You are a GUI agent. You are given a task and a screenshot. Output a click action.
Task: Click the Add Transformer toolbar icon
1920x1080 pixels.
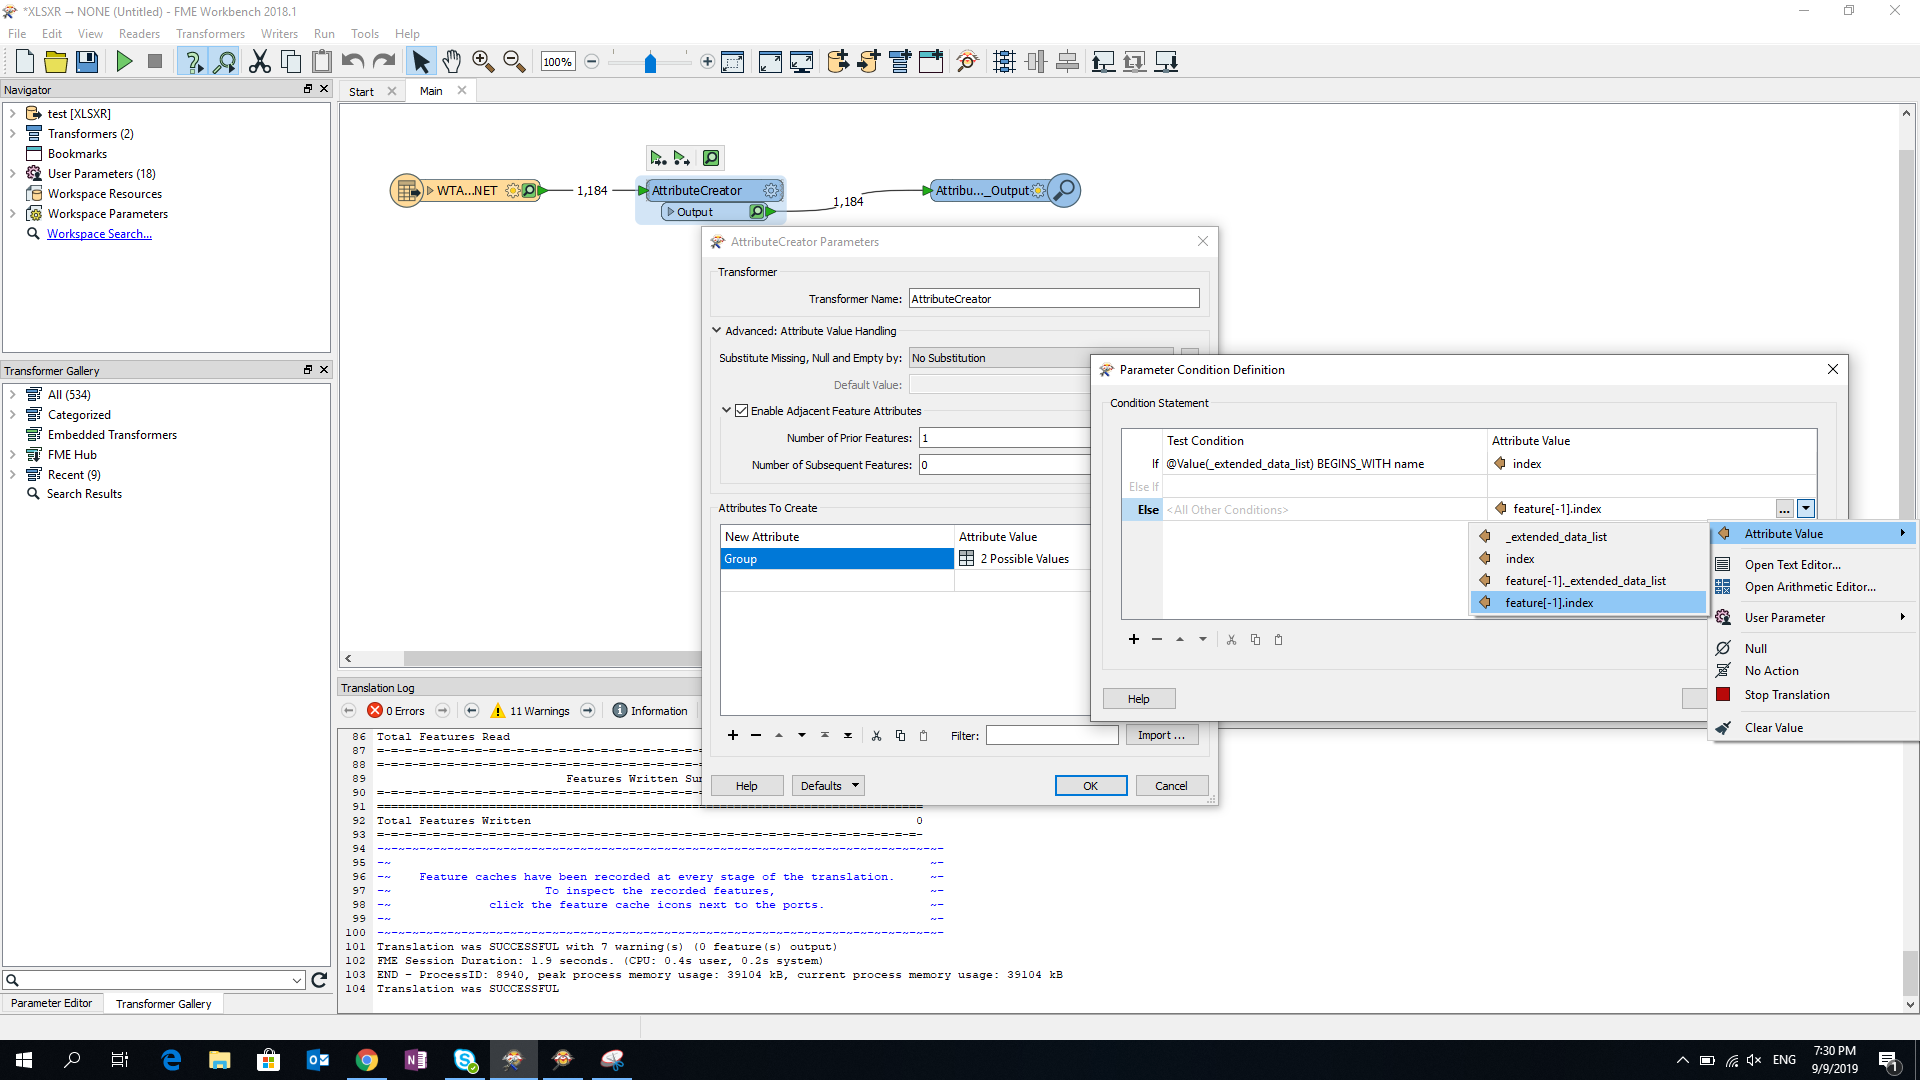click(x=900, y=62)
